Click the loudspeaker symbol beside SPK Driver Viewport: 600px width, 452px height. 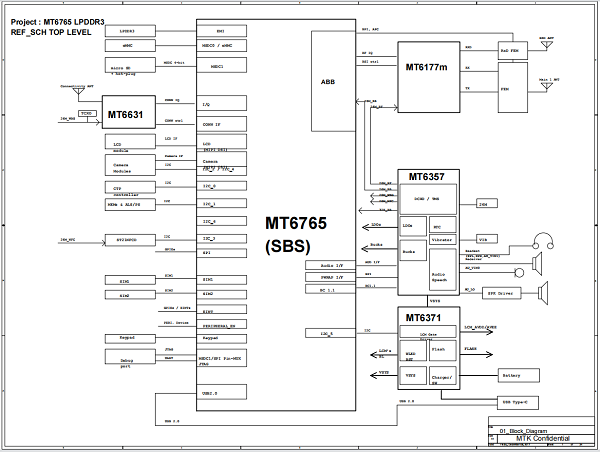[545, 294]
